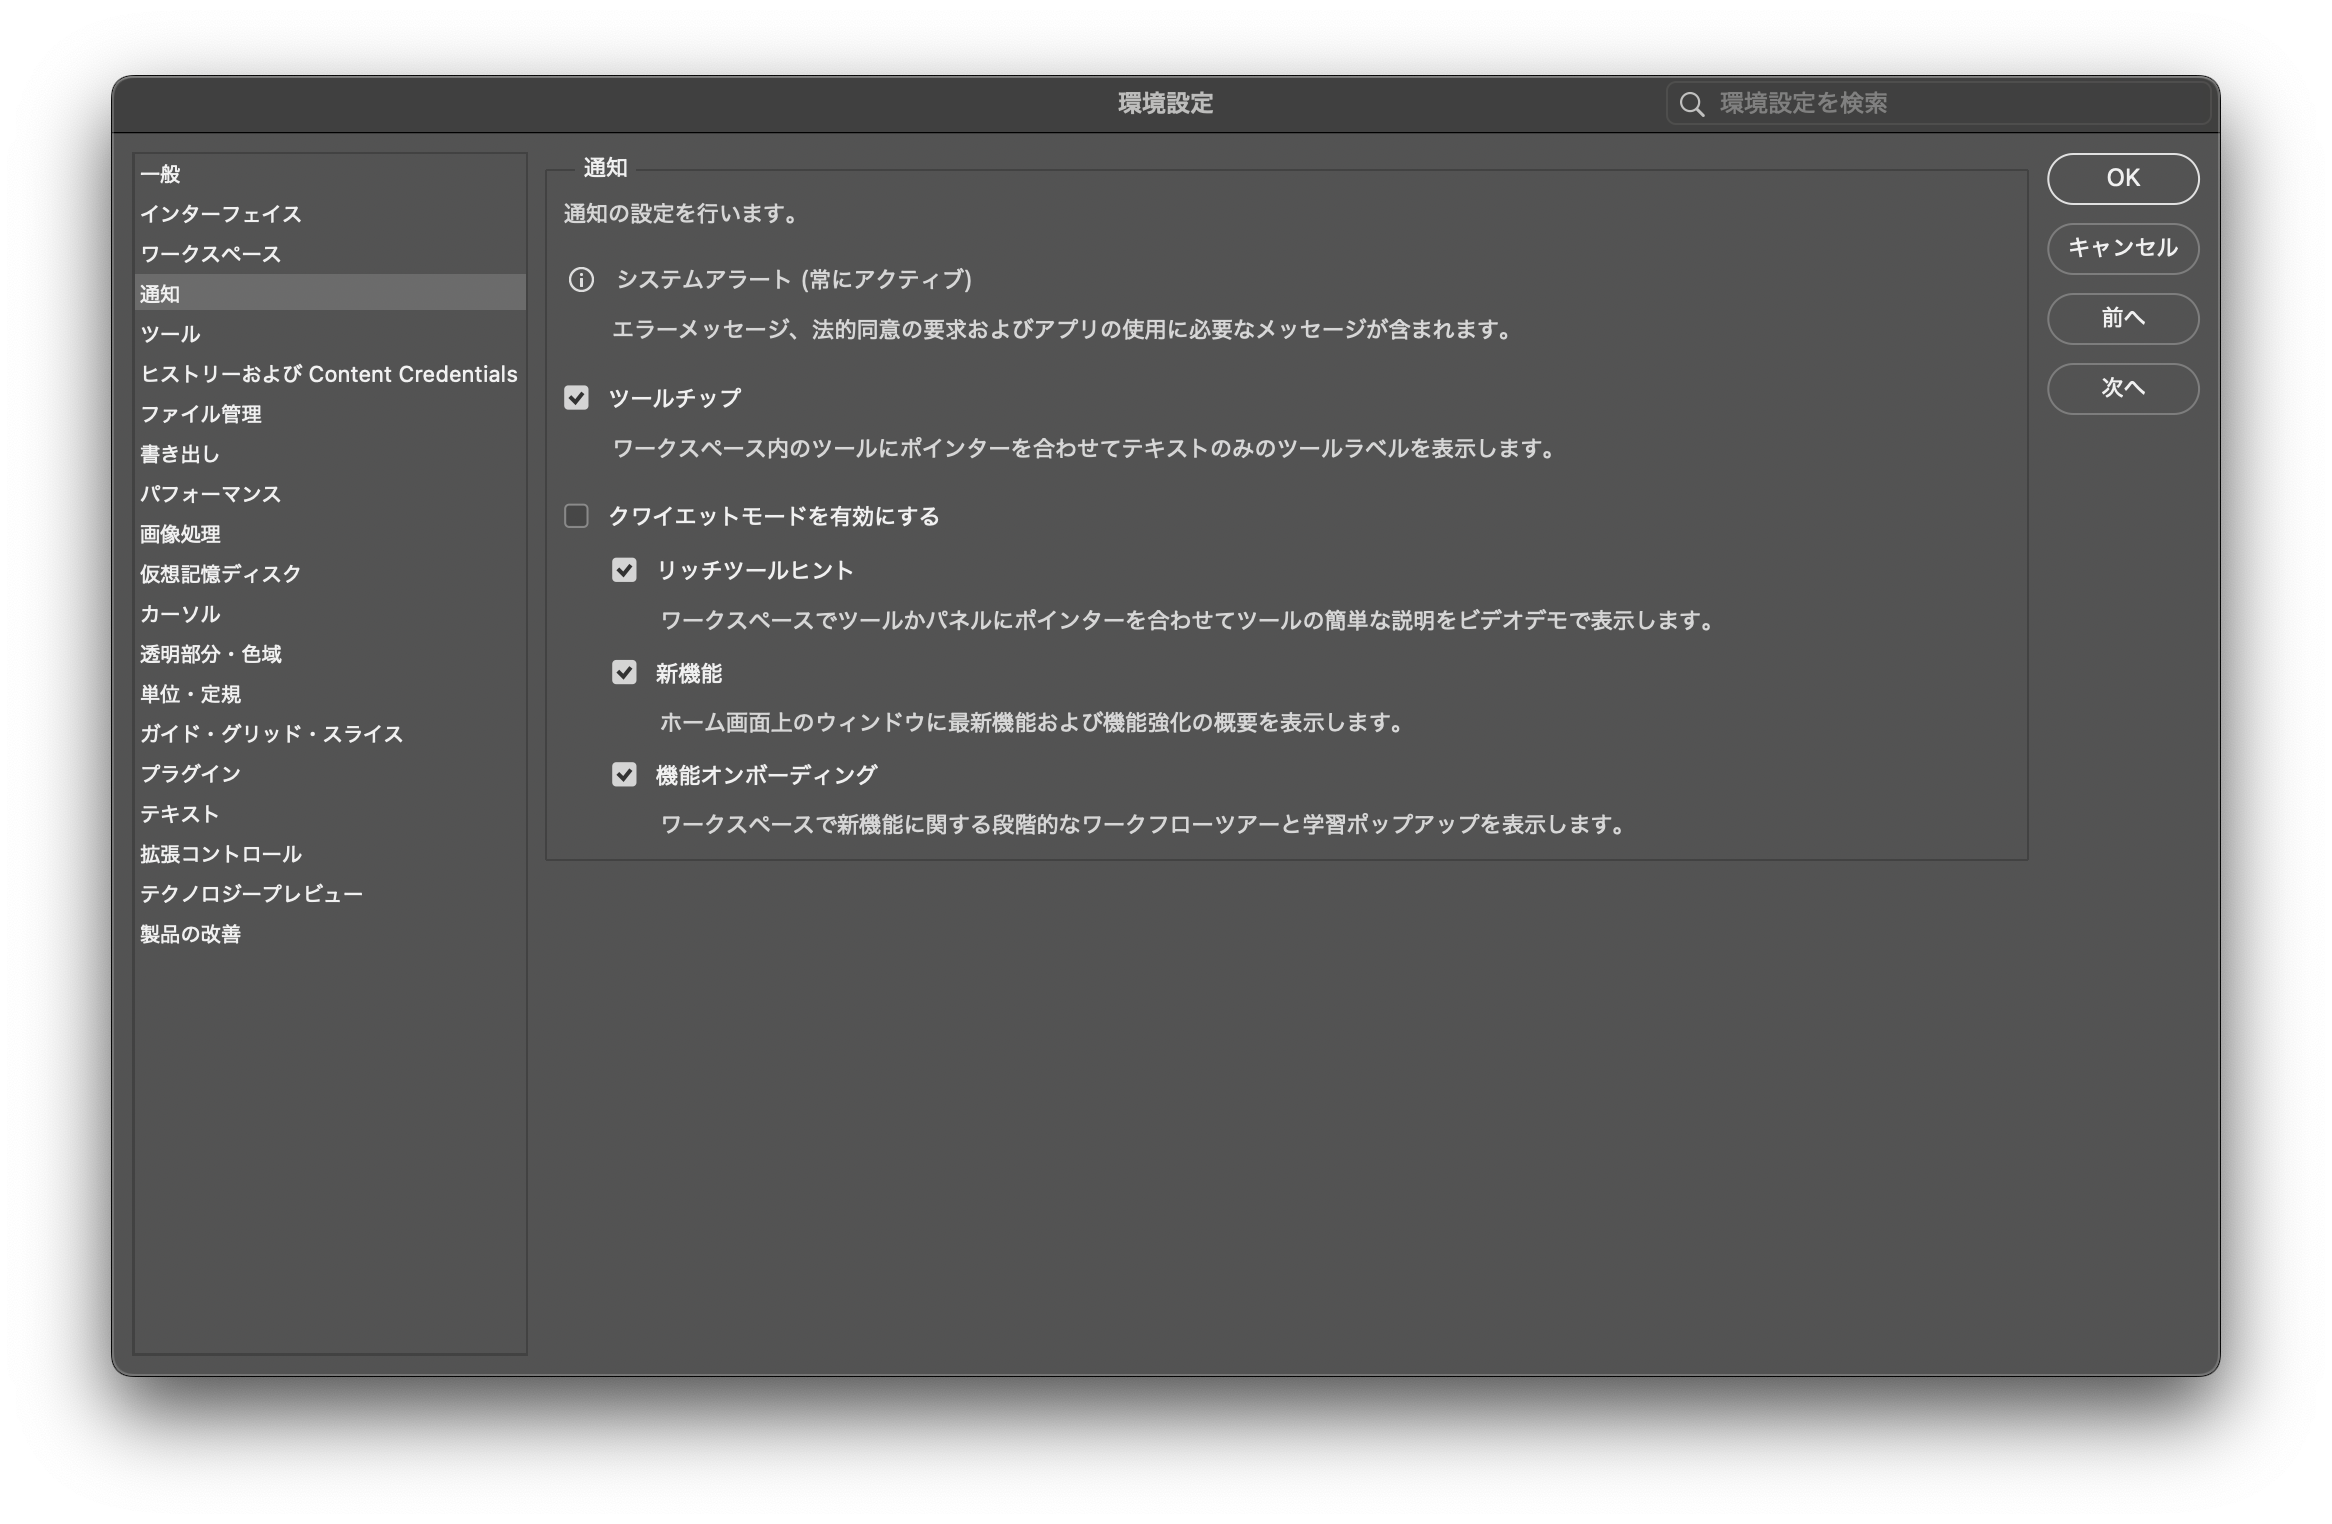Screen dimensions: 2332x1524
Task: Select ヒストリーおよび Content Credentials category
Action: point(328,374)
